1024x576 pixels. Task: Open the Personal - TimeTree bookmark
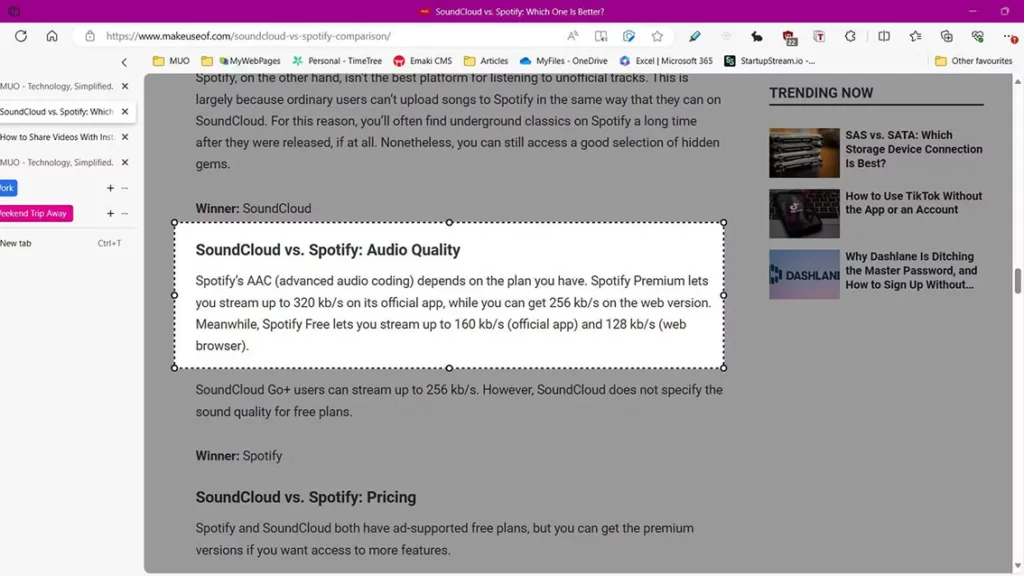[x=337, y=61]
